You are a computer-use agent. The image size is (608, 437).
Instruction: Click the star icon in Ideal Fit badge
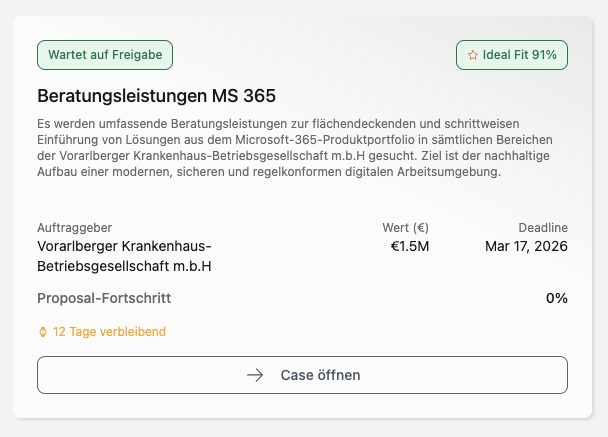(472, 55)
